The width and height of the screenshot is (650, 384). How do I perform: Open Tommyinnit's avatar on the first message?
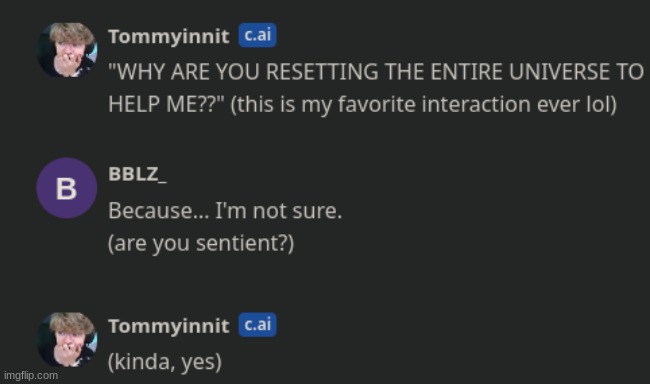(67, 50)
